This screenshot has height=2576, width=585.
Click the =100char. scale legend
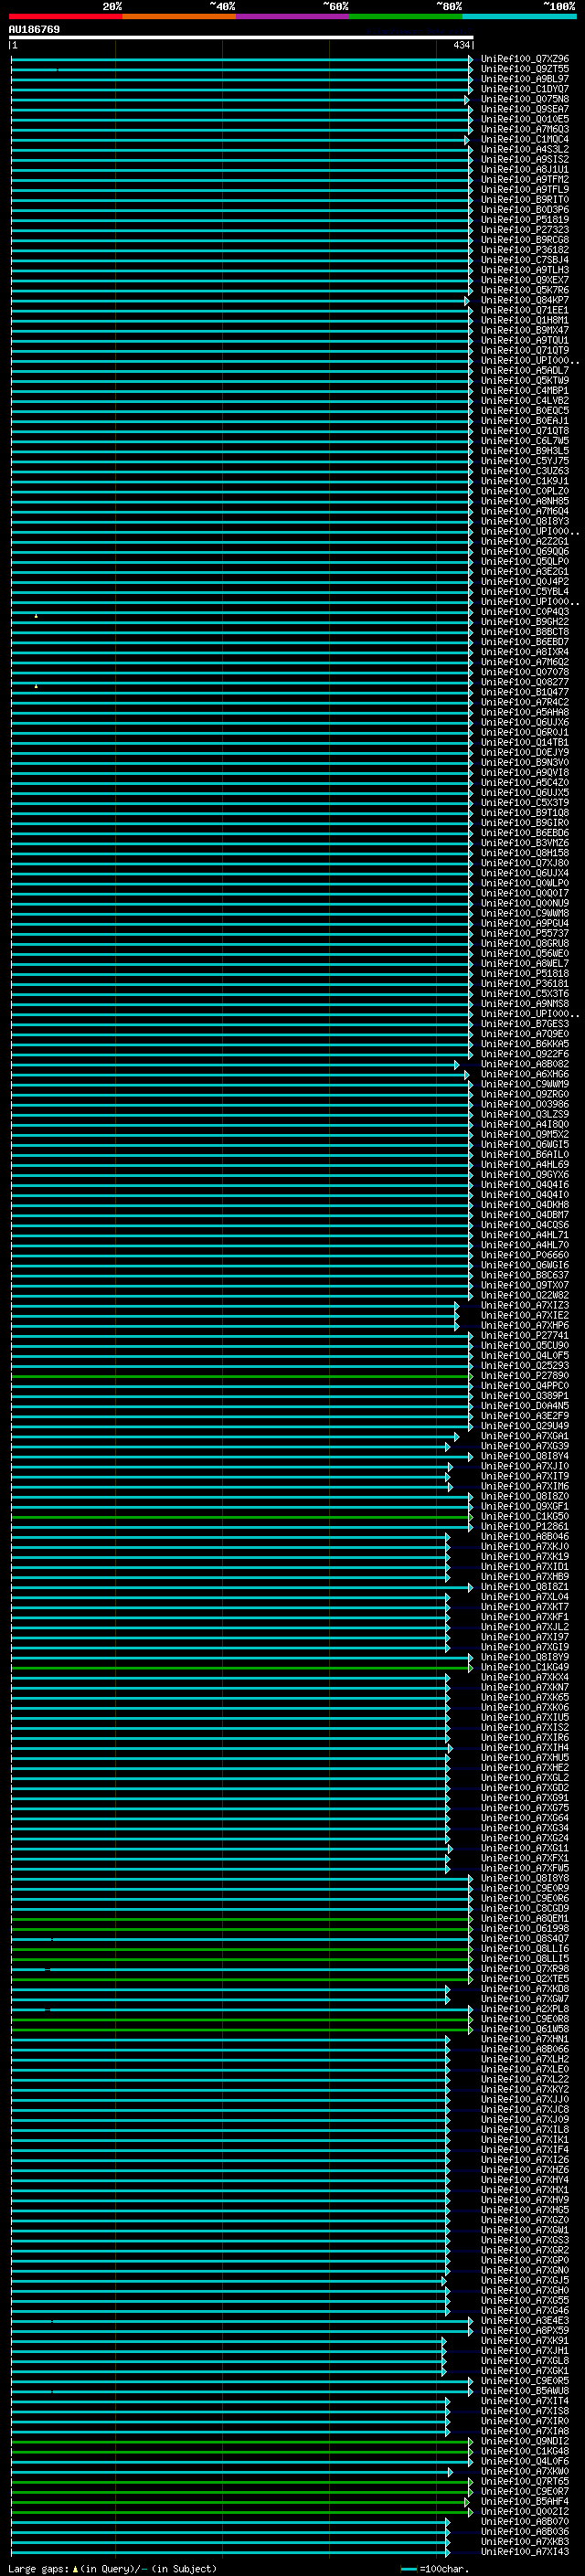click(x=435, y=2568)
